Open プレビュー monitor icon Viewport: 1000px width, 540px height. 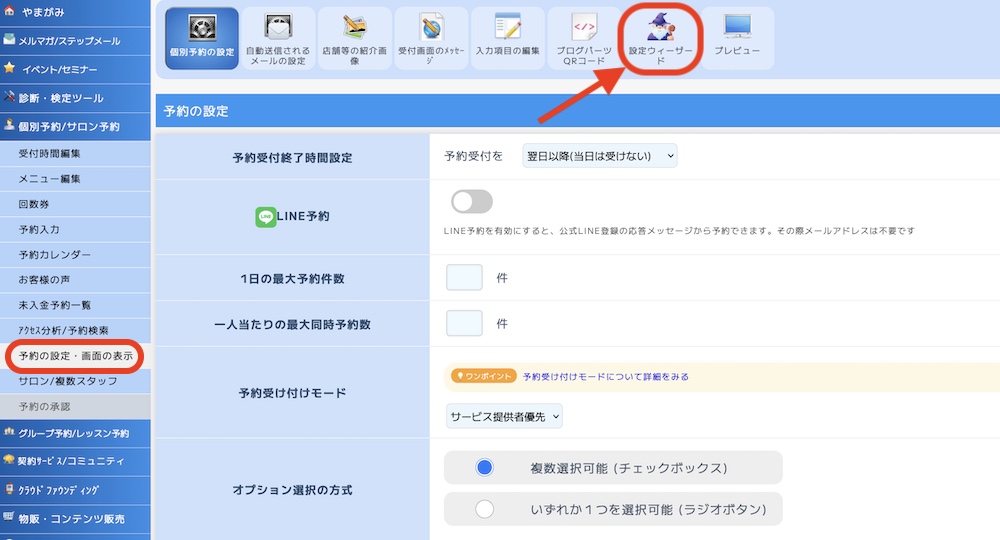point(737,36)
